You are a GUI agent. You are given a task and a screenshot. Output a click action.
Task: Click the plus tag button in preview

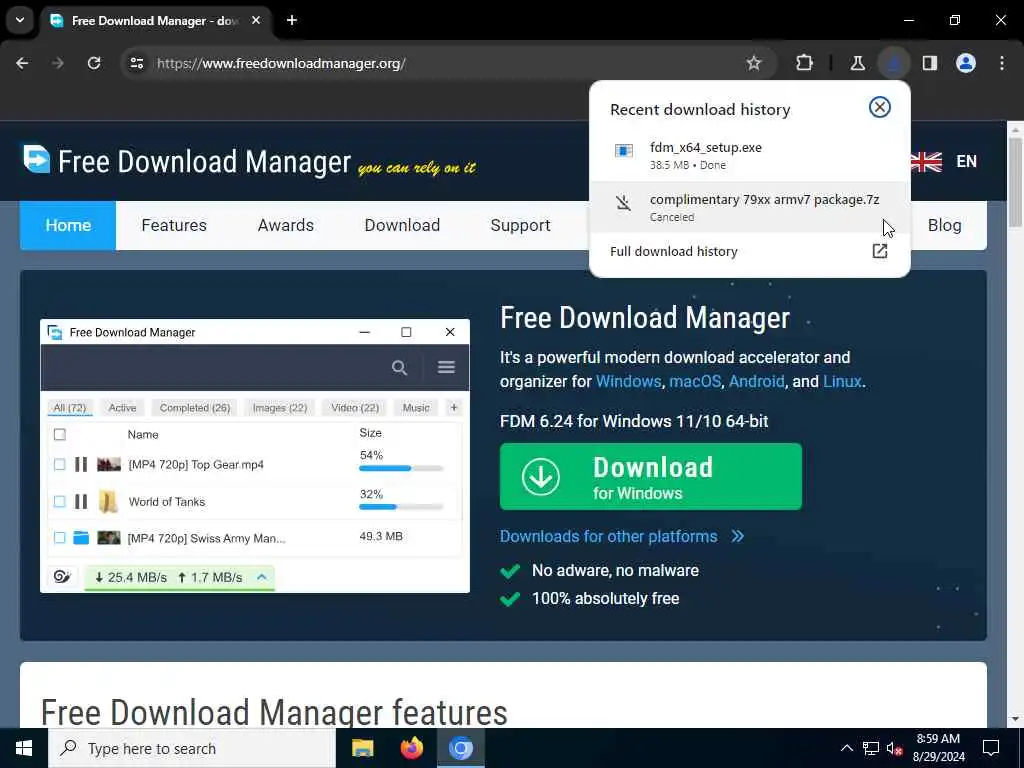454,408
